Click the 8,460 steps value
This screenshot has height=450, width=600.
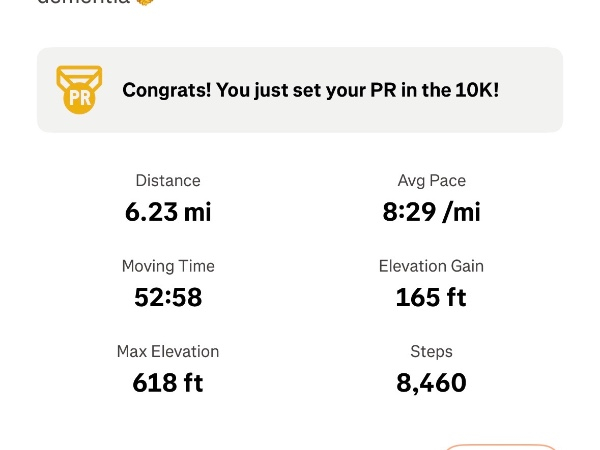pos(431,382)
